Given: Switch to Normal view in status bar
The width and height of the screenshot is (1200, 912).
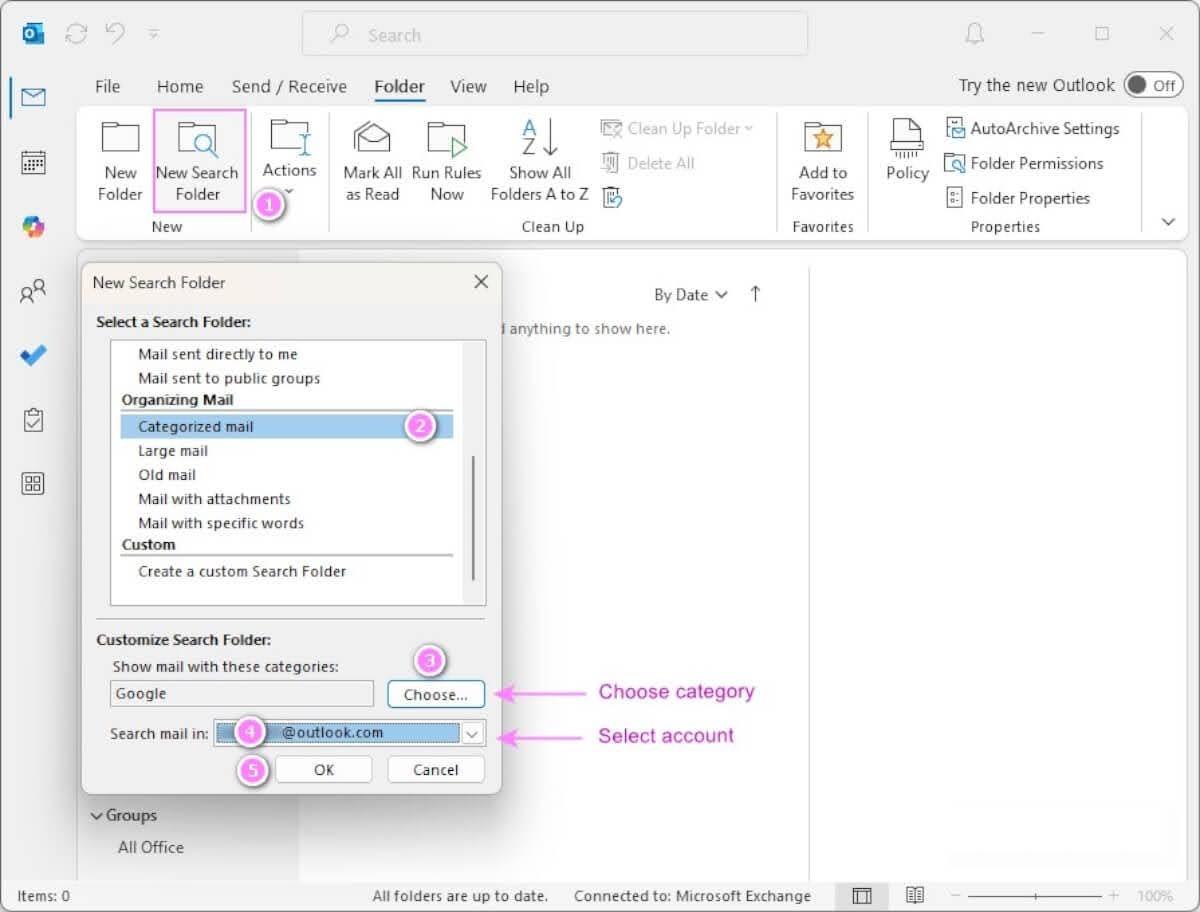Looking at the screenshot, I should pyautogui.click(x=862, y=895).
